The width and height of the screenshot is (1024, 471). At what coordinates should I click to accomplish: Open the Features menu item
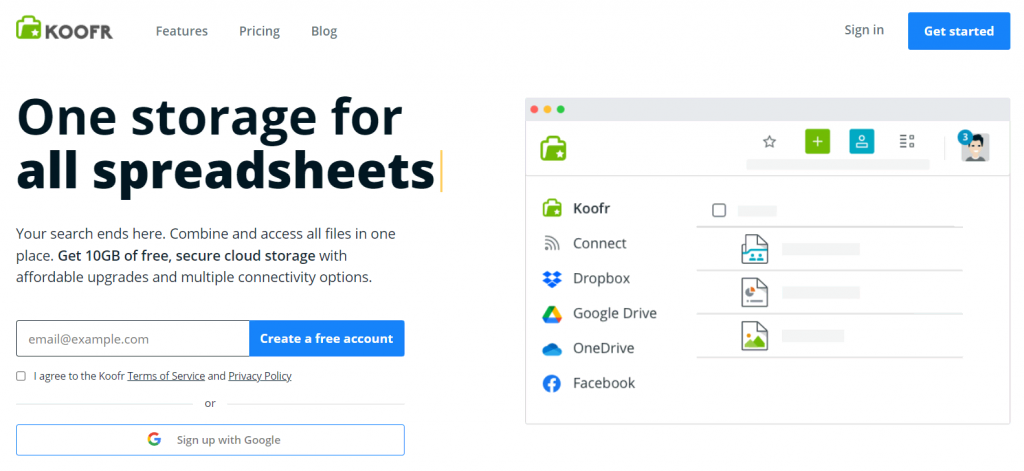(182, 31)
